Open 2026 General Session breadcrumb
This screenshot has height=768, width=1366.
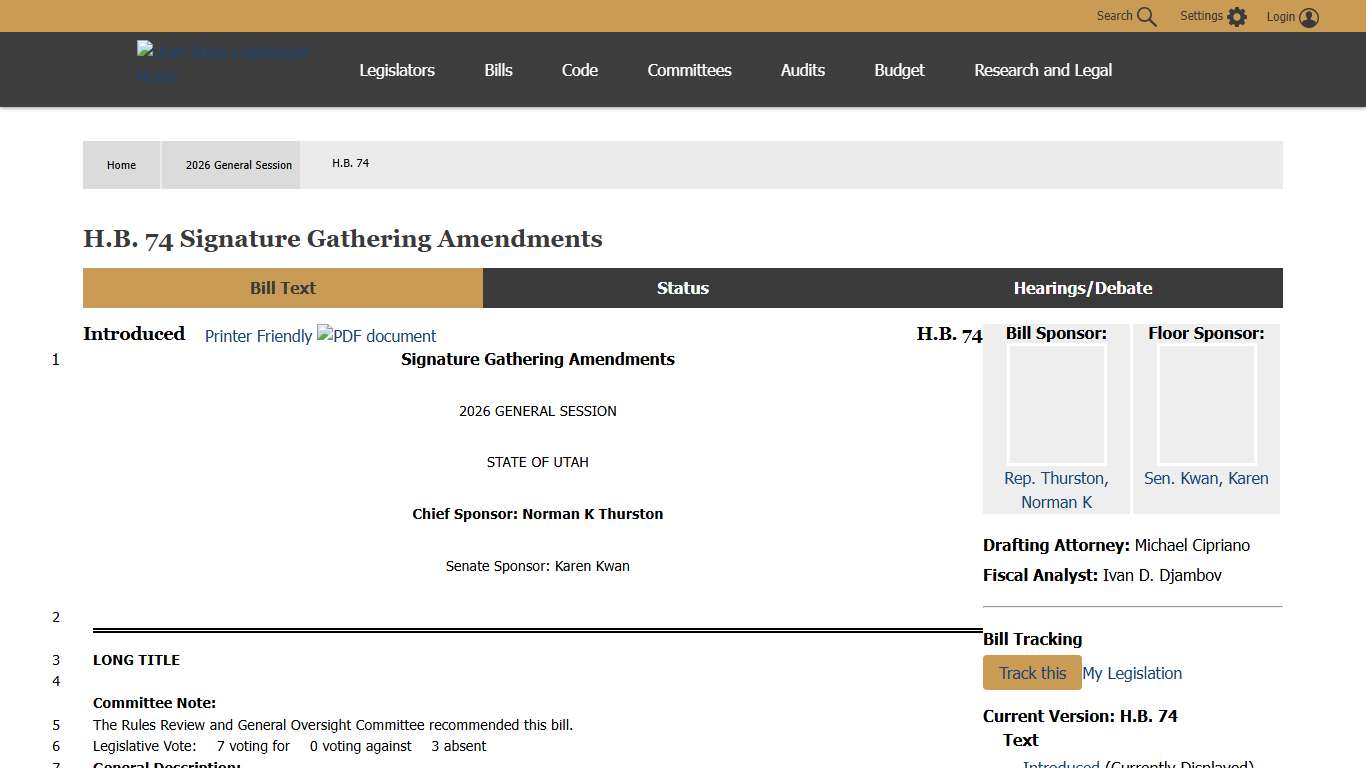[238, 164]
